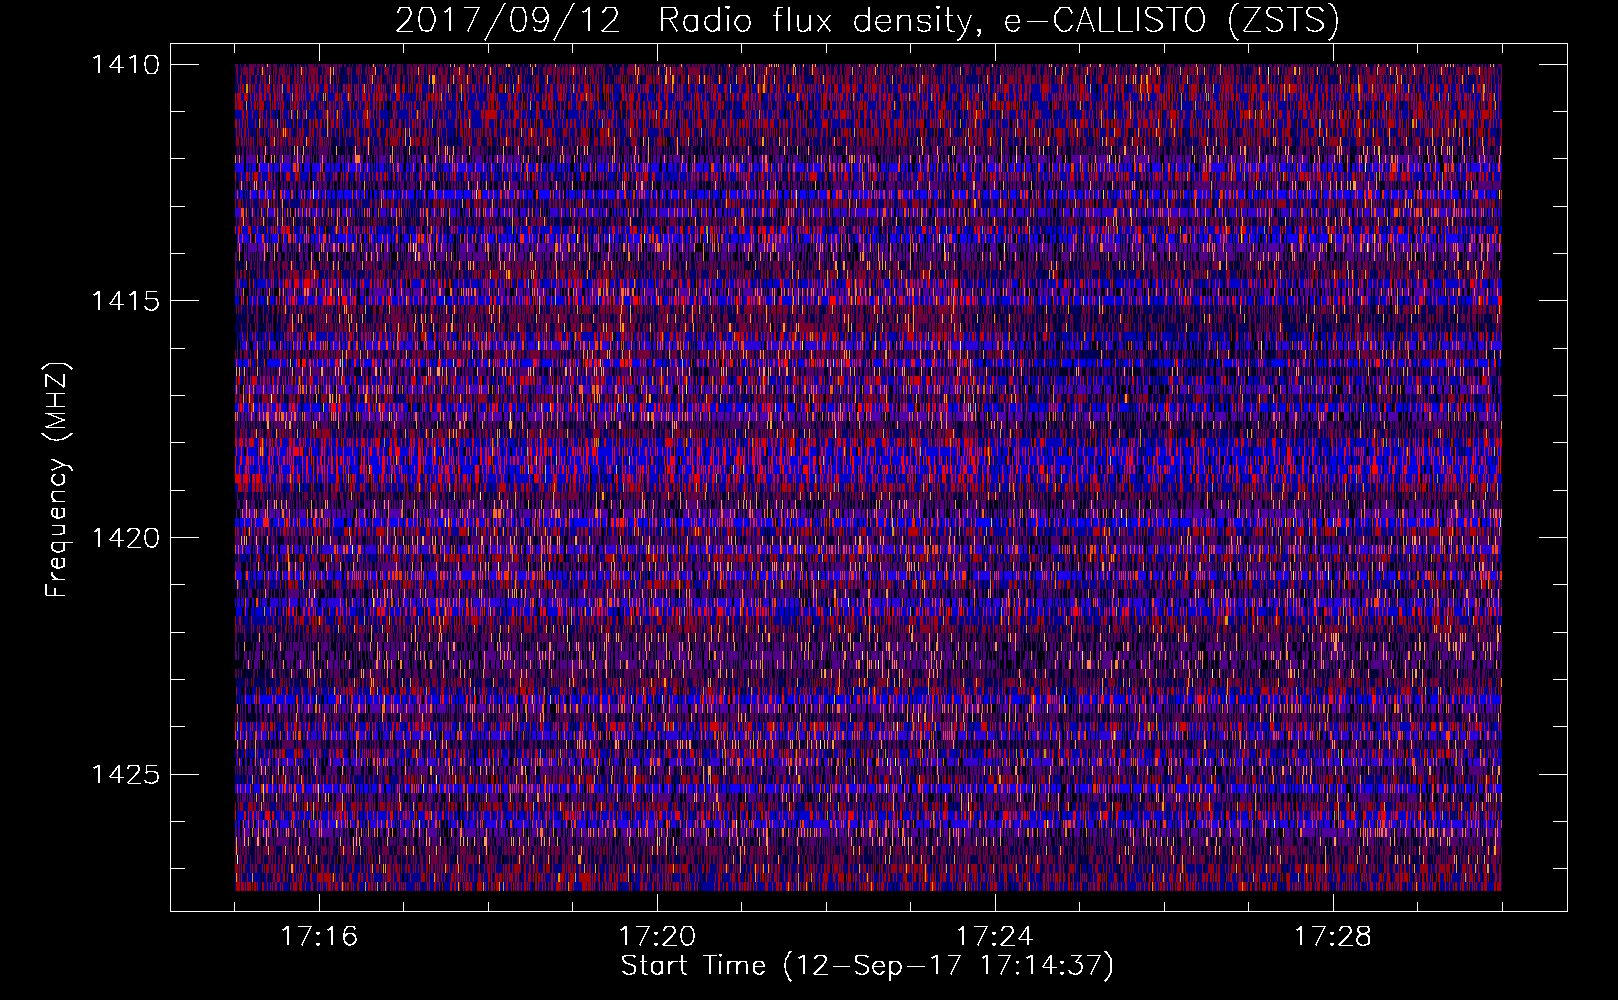Select the 1420 frequency axis label
This screenshot has height=1000, width=1618.
click(125, 538)
